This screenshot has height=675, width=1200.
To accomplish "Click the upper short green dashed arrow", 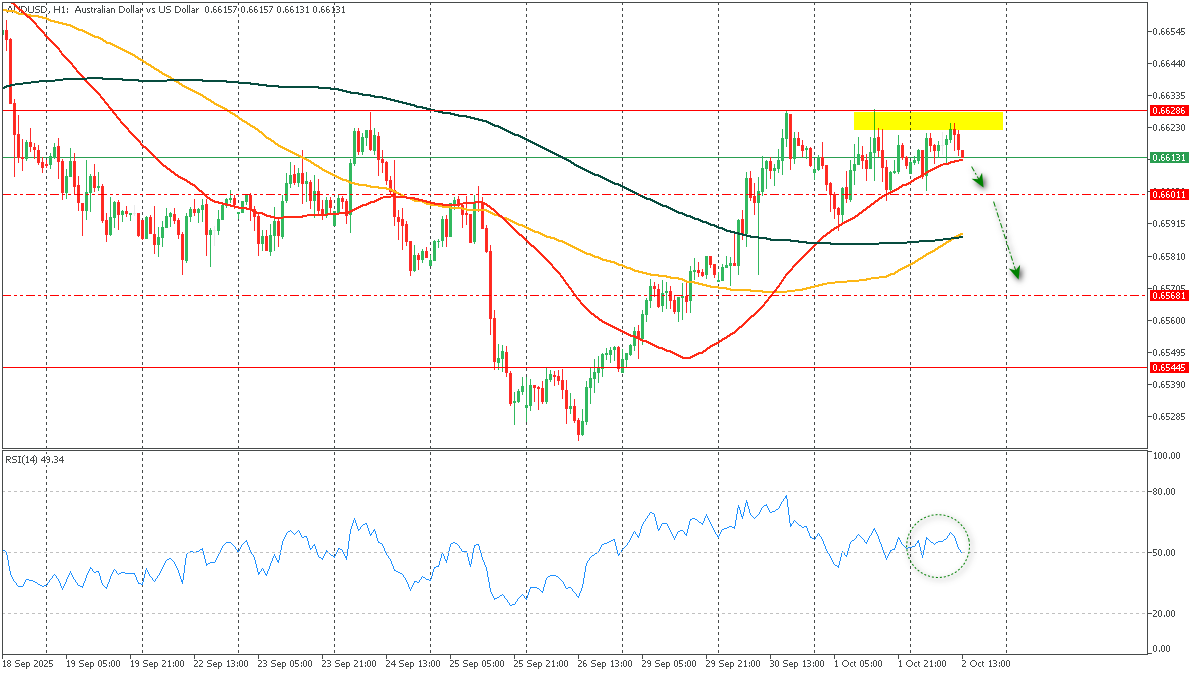I will click(979, 178).
